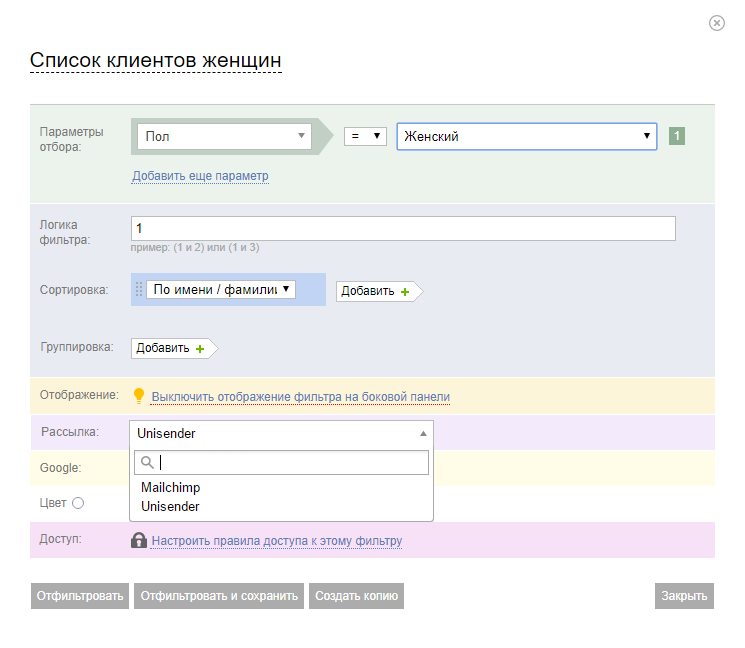Open the Пол parameter dropdown
Screen dimensions: 745x648
pyautogui.click(x=224, y=136)
